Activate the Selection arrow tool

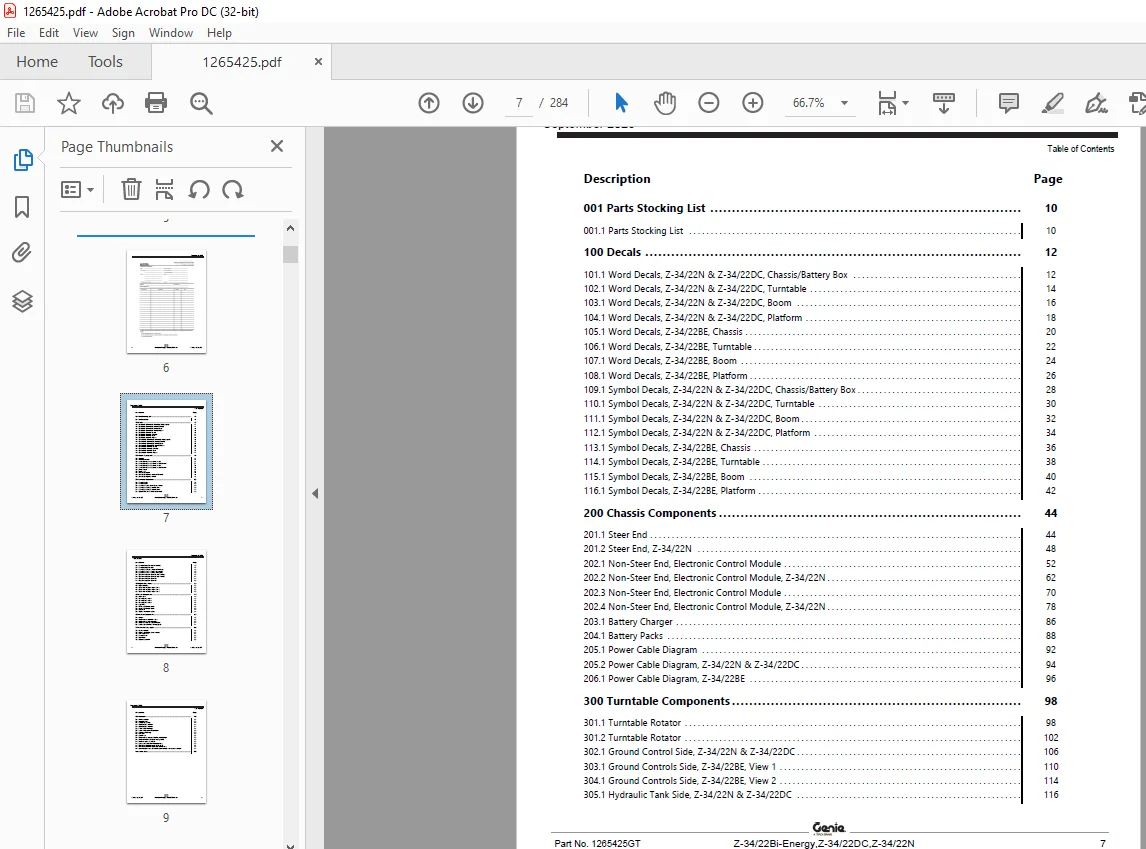coord(621,103)
